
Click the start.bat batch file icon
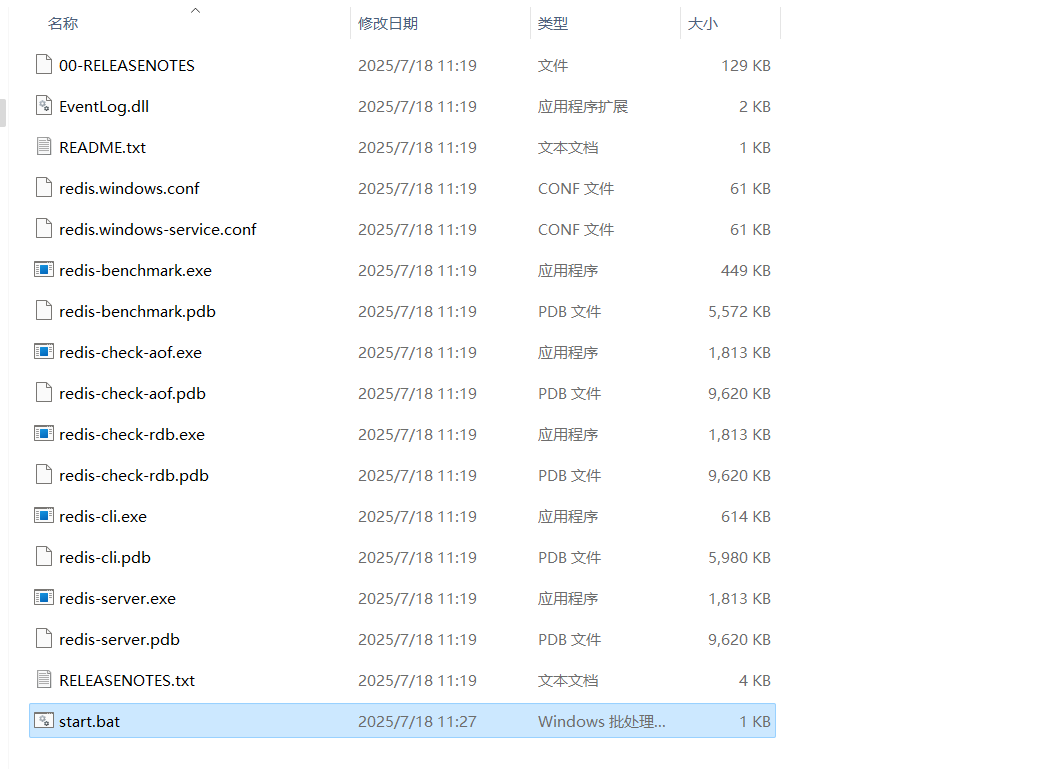coord(44,720)
